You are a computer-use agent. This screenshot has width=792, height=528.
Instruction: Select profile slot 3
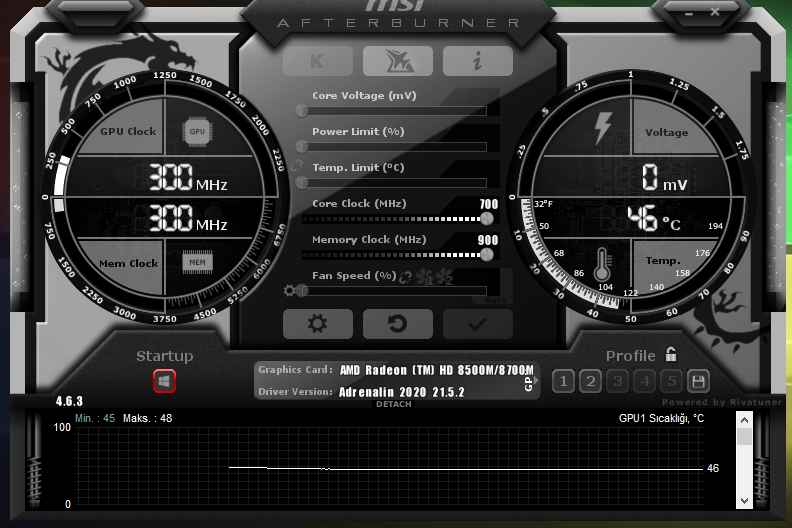[617, 381]
